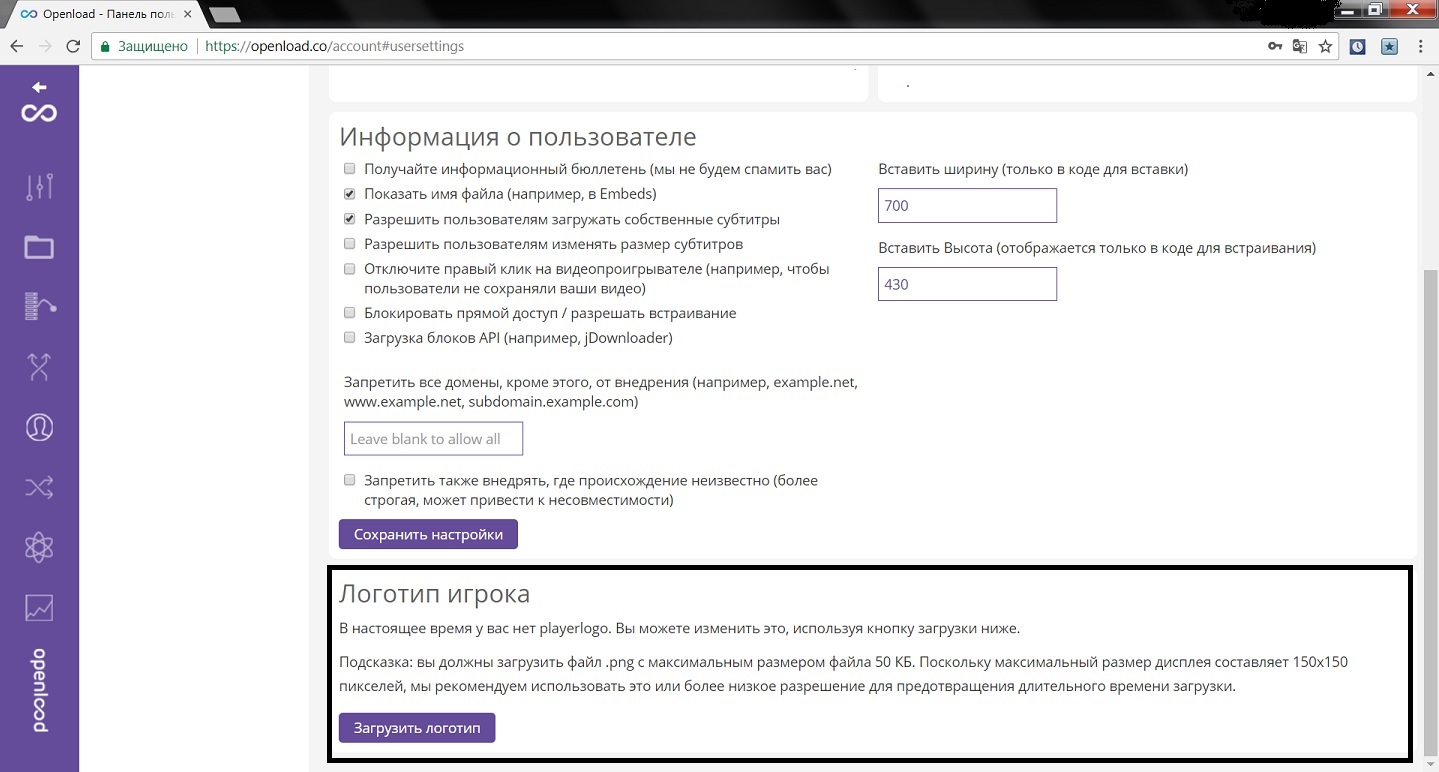Screen dimensions: 1439x772
Task: Uncheck the 'Показать имя файла' checkbox
Action: (x=350, y=193)
